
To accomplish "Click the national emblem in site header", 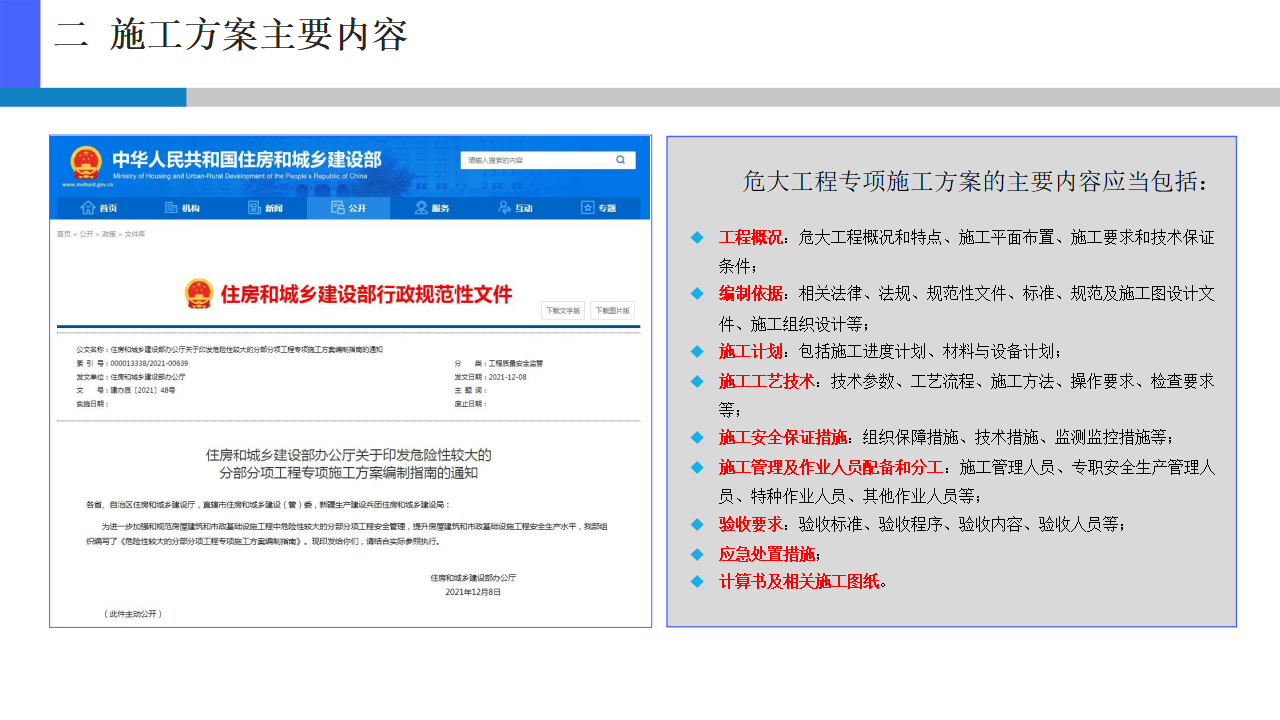I will (x=85, y=161).
